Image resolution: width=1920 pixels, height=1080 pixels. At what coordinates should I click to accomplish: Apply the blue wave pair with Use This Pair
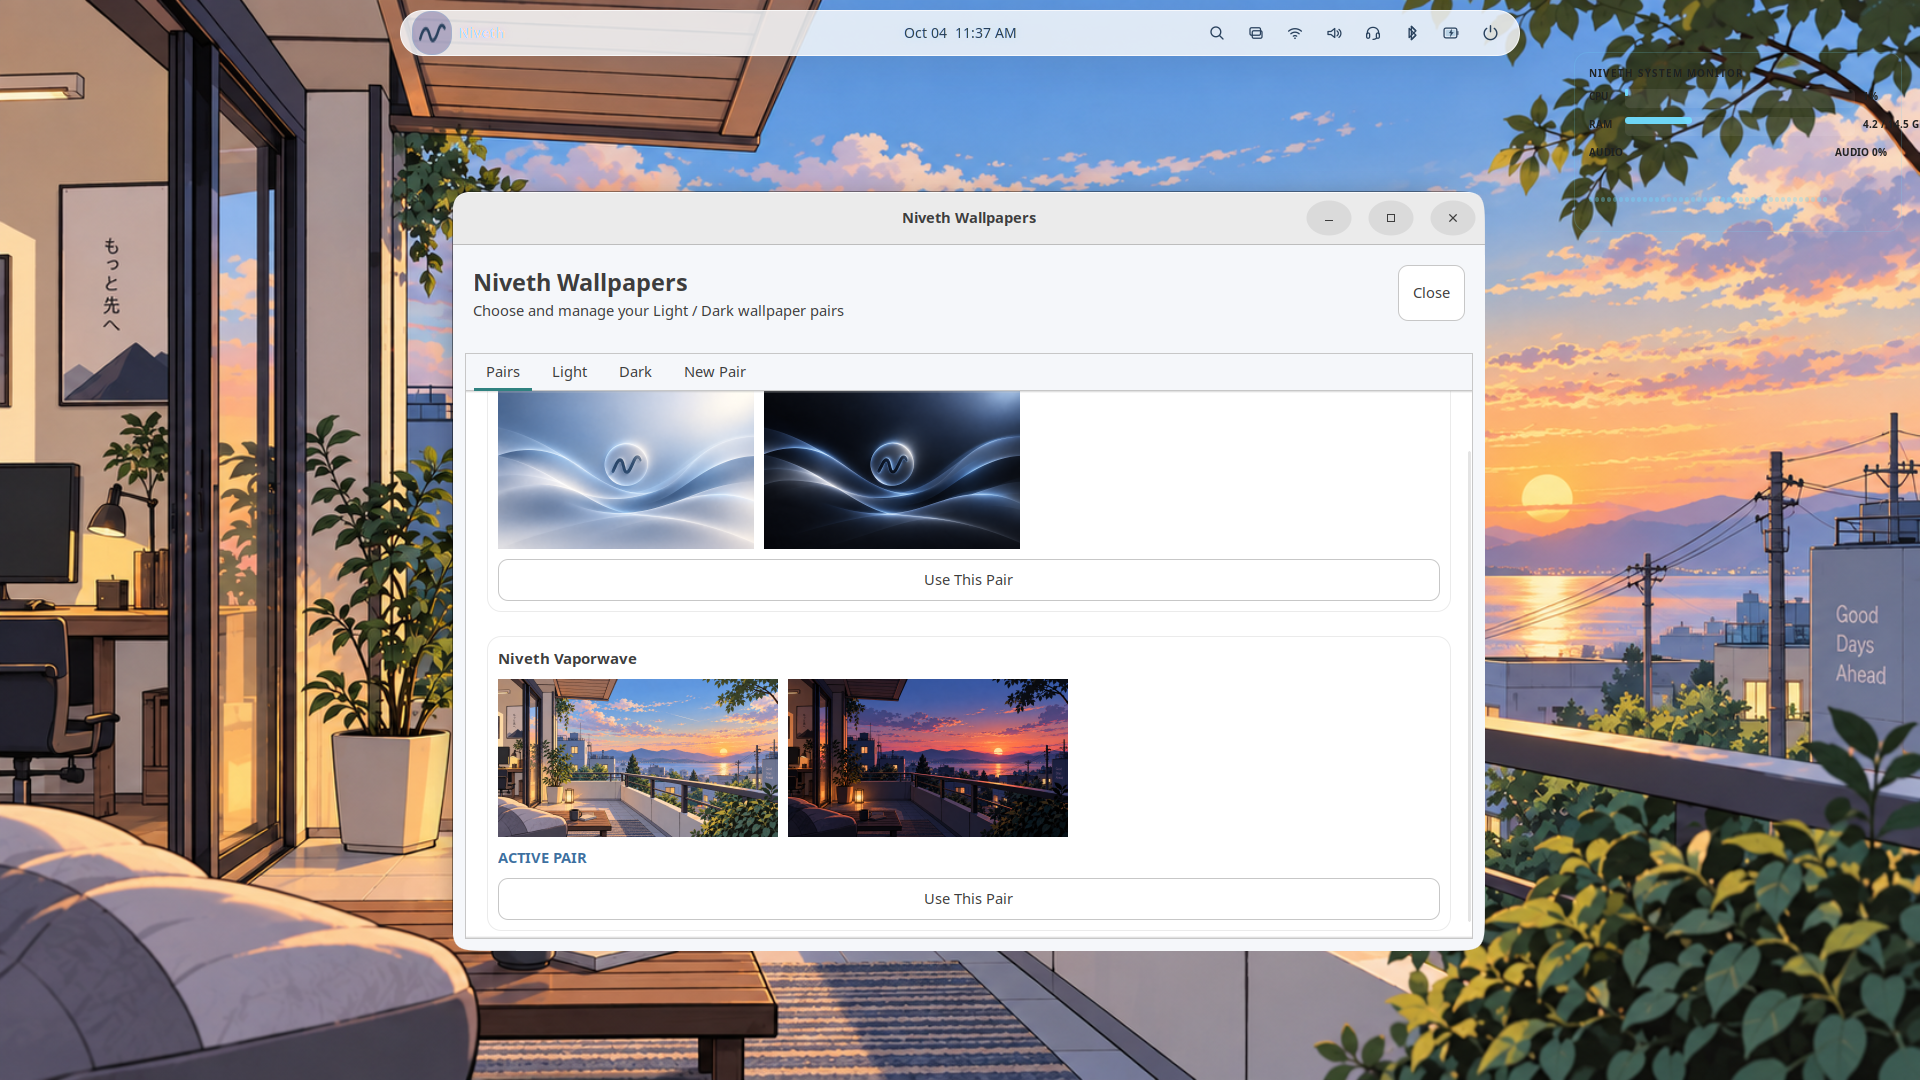coord(968,580)
